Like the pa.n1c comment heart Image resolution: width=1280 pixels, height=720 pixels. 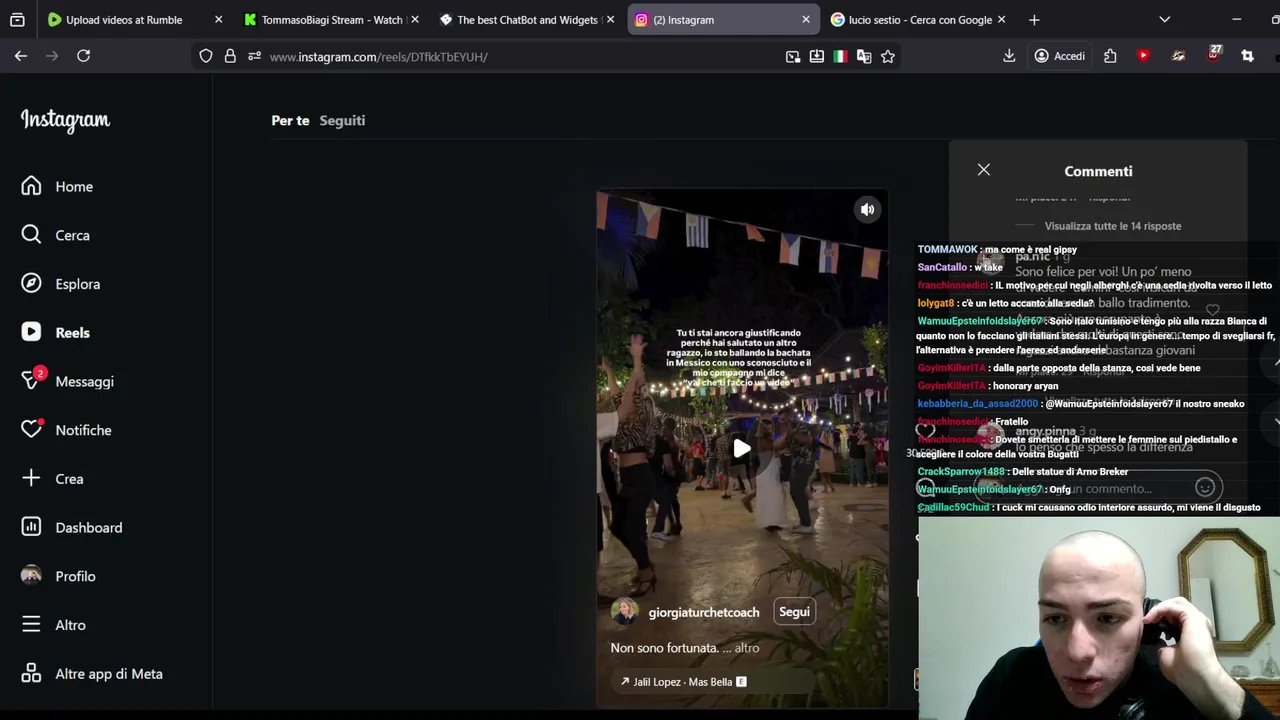pyautogui.click(x=1212, y=311)
